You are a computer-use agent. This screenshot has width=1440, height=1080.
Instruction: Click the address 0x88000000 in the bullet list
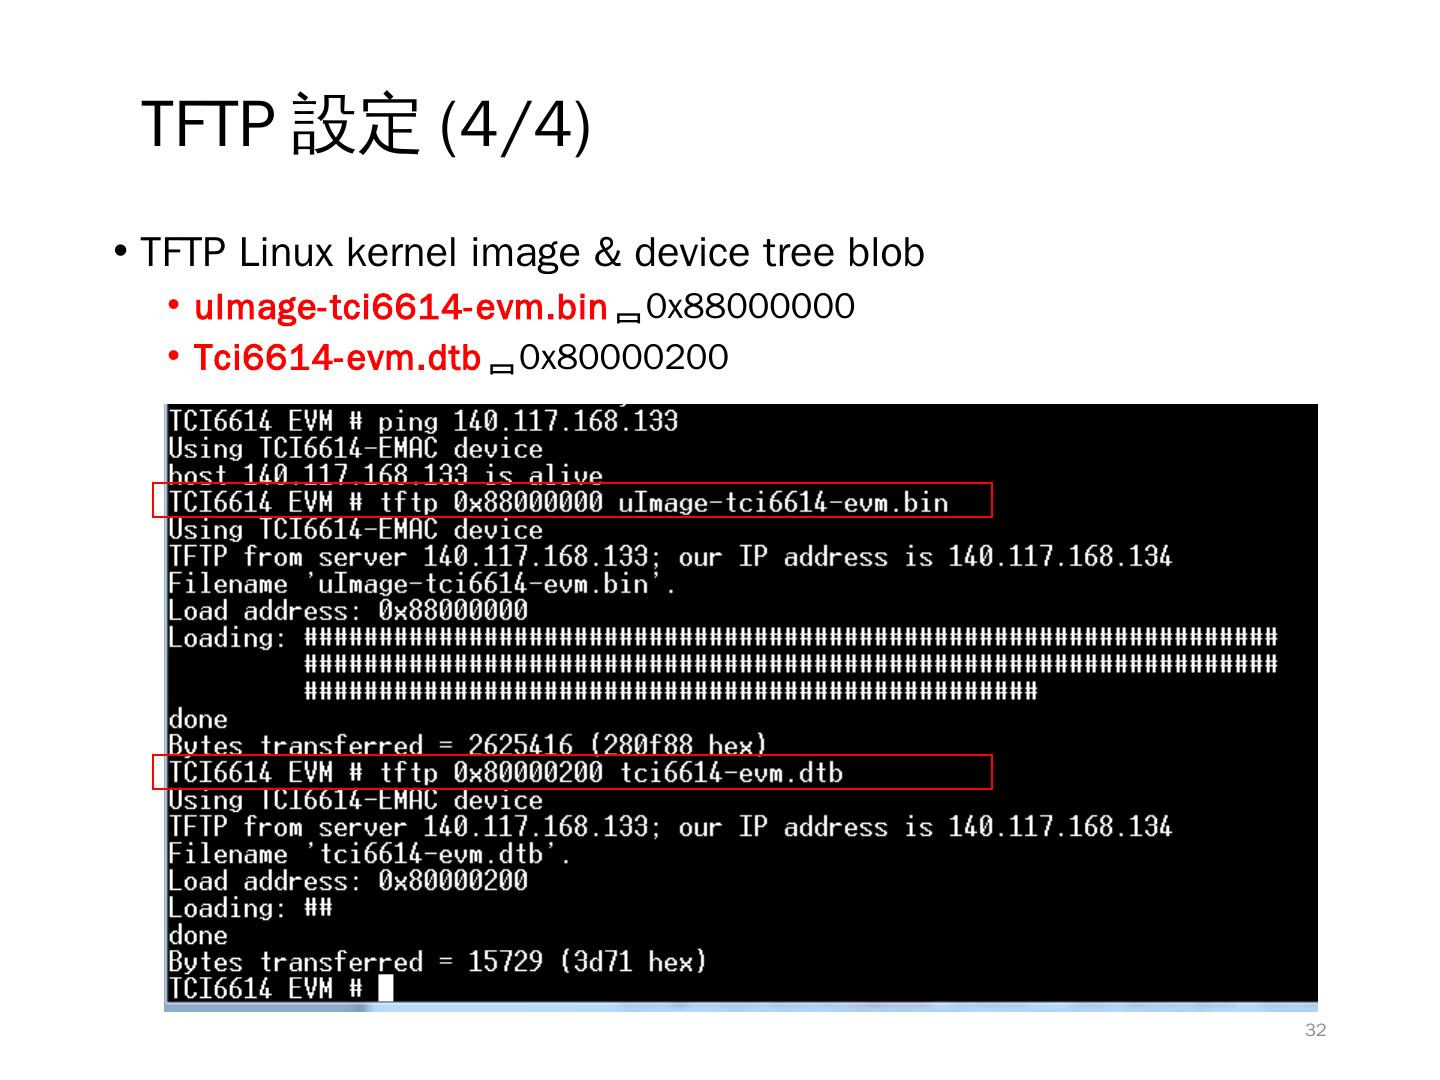pyautogui.click(x=750, y=306)
